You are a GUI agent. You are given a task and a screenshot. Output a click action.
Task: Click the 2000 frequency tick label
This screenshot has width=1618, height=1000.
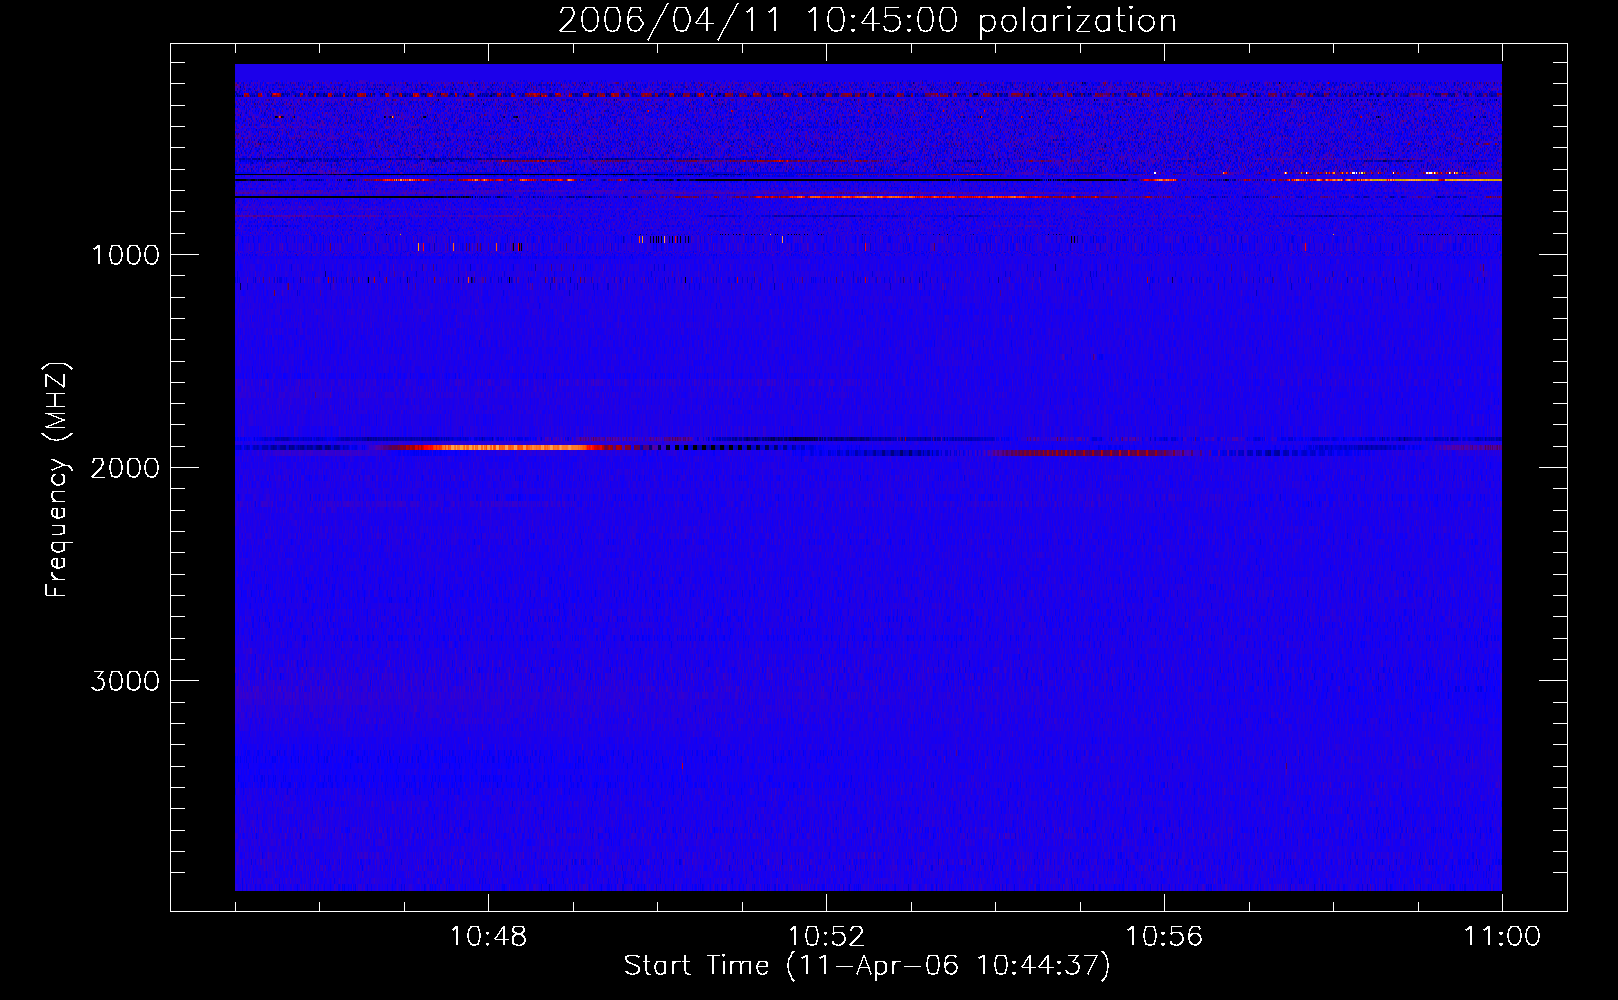[125, 468]
